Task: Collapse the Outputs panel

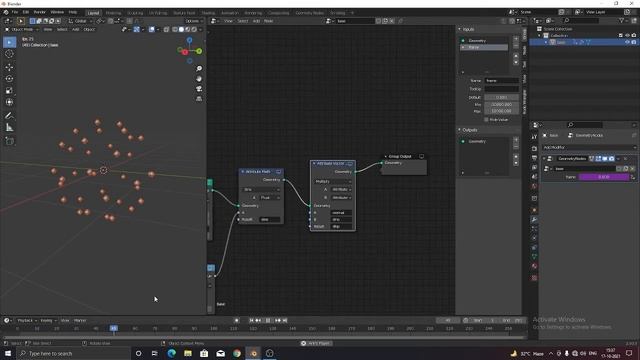Action: (x=460, y=130)
